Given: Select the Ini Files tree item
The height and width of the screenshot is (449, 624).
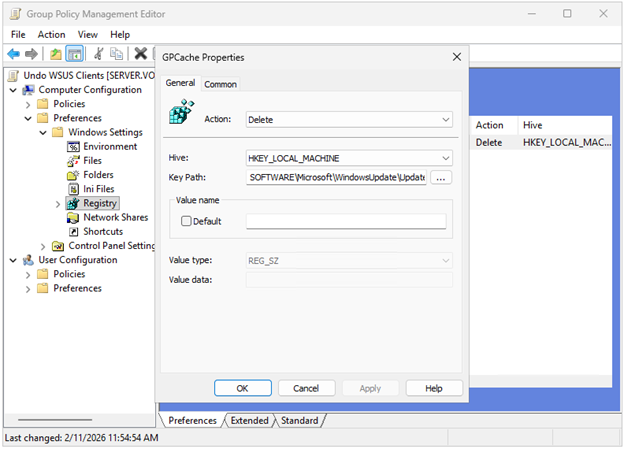Looking at the screenshot, I should pyautogui.click(x=98, y=188).
